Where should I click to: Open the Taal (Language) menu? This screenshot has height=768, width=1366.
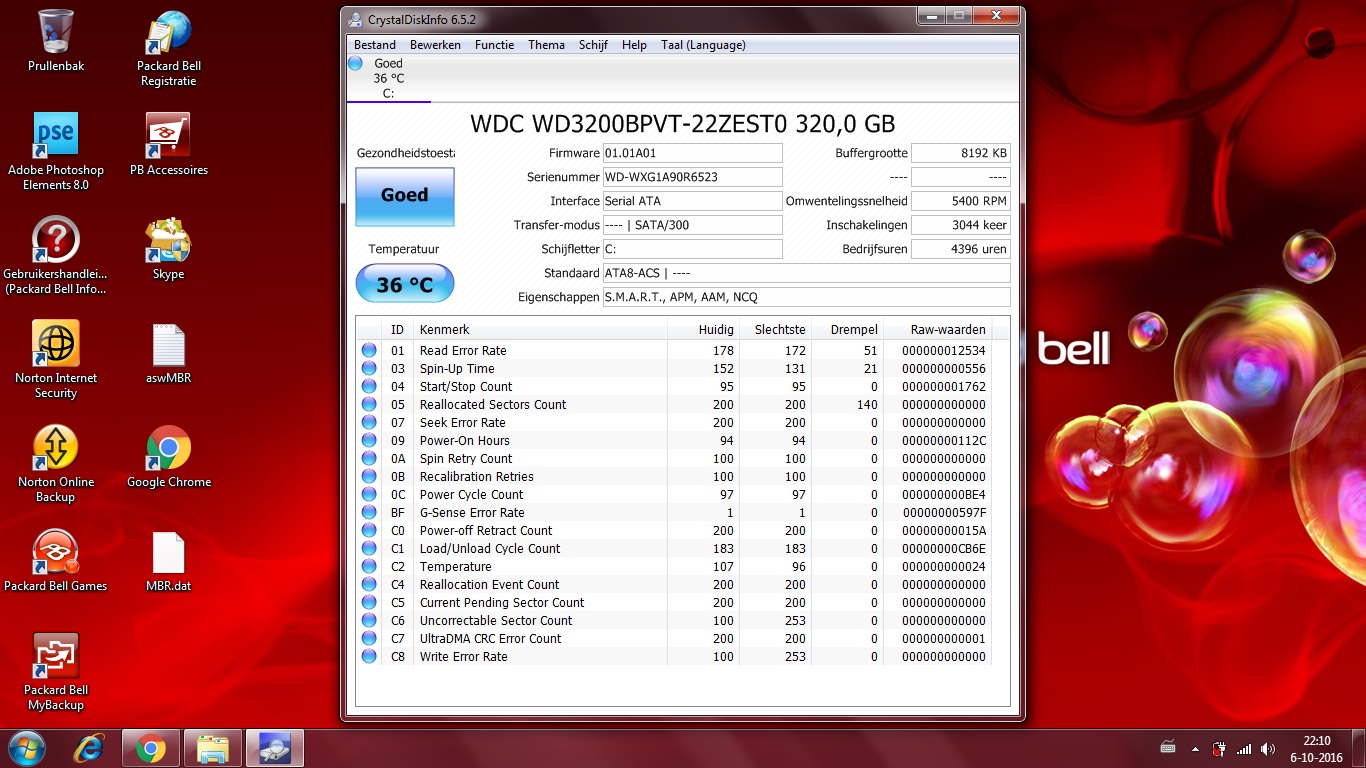point(703,45)
